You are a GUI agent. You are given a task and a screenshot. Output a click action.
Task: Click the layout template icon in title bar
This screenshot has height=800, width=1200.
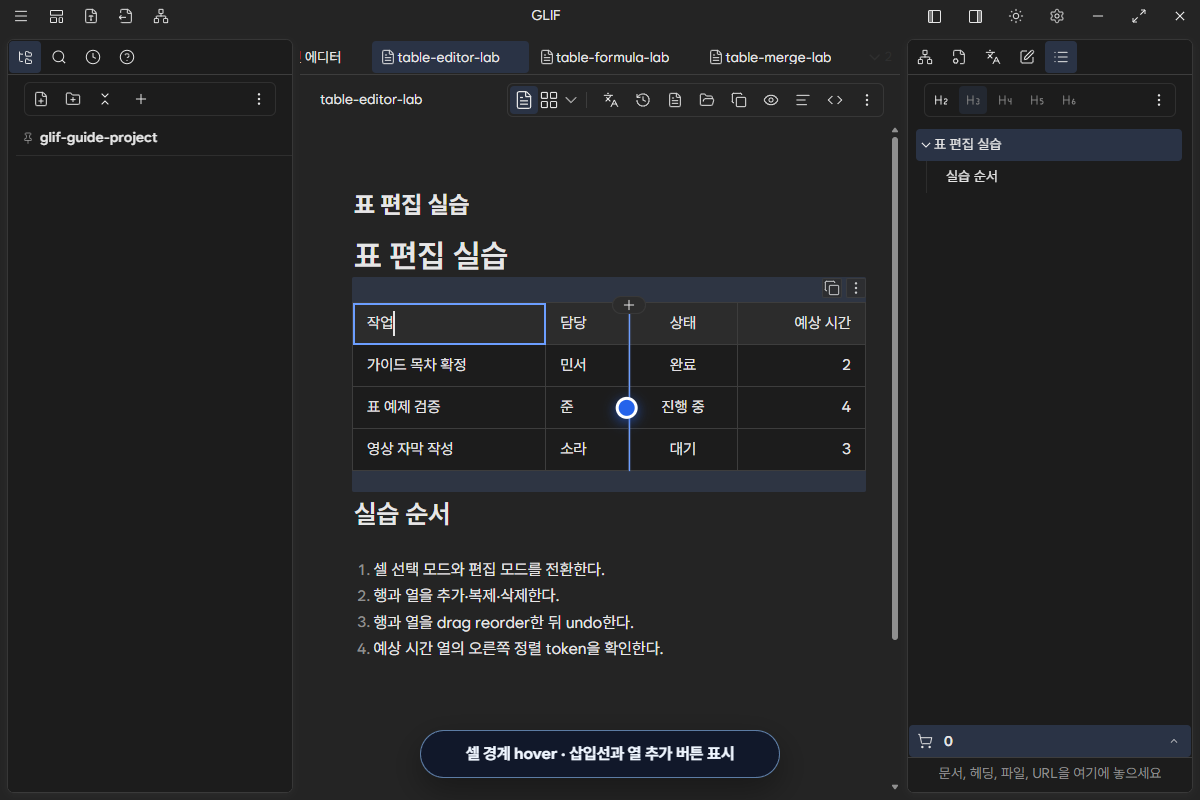pos(56,16)
